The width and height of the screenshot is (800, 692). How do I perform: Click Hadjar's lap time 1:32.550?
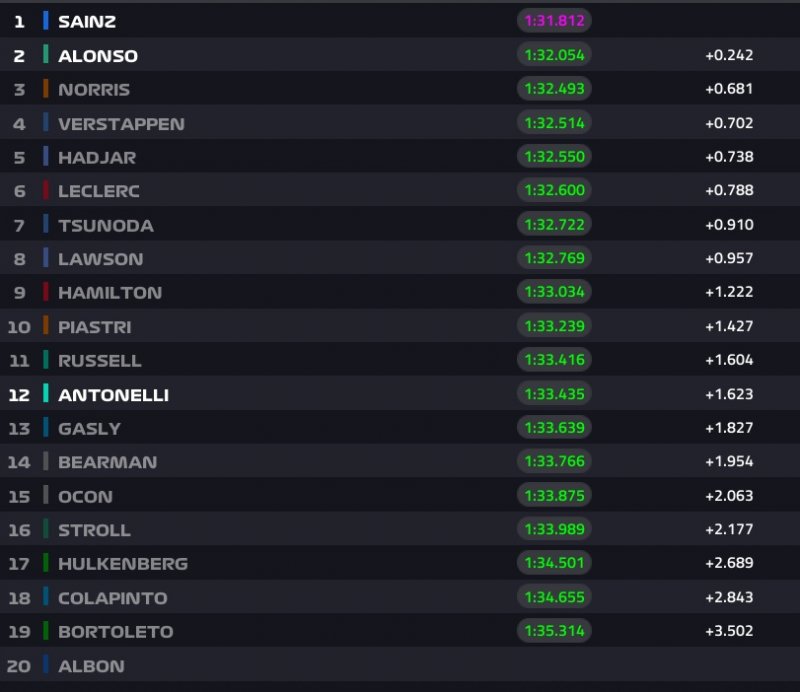554,157
